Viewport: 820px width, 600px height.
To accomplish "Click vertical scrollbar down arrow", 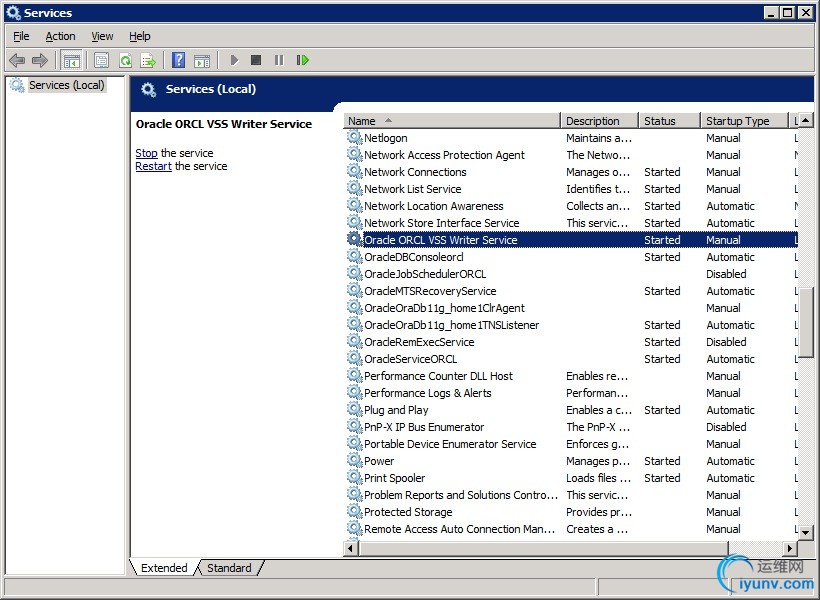I will [805, 533].
